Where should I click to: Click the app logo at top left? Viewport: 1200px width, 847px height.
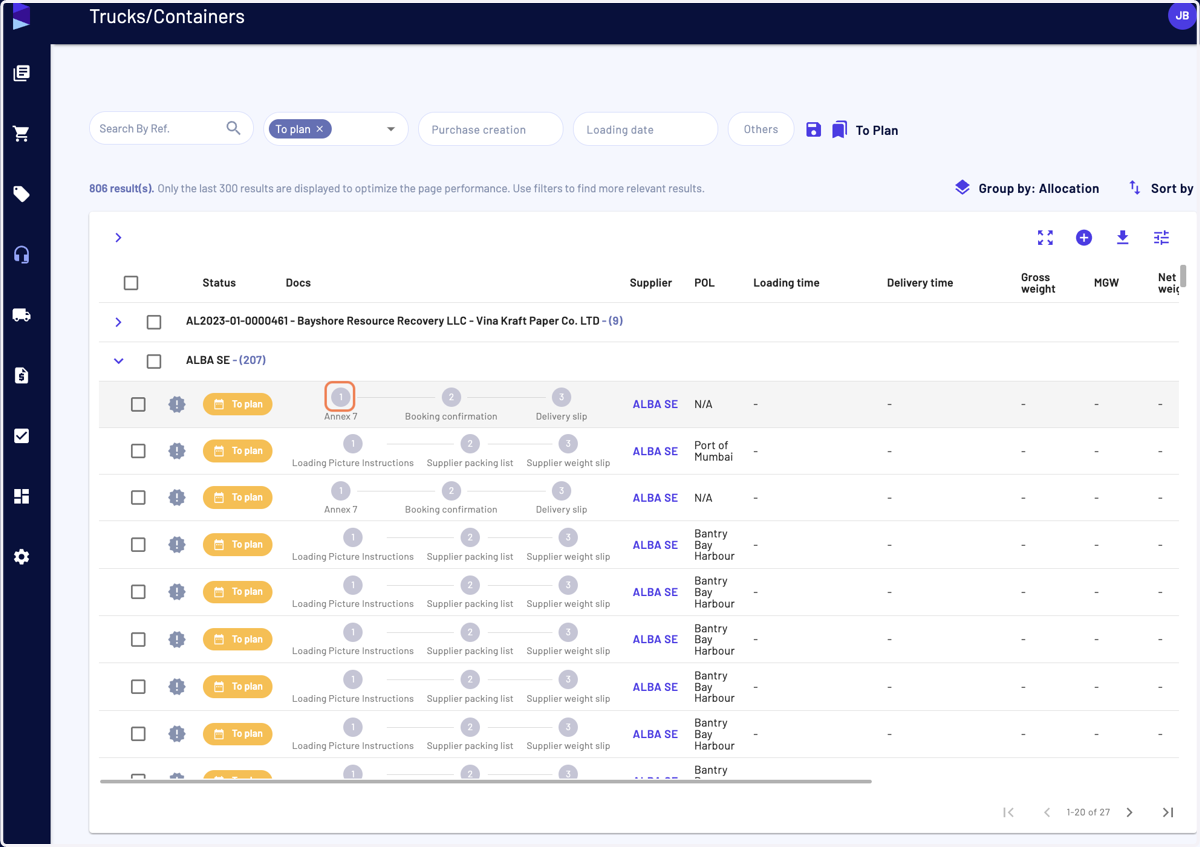(x=21, y=17)
